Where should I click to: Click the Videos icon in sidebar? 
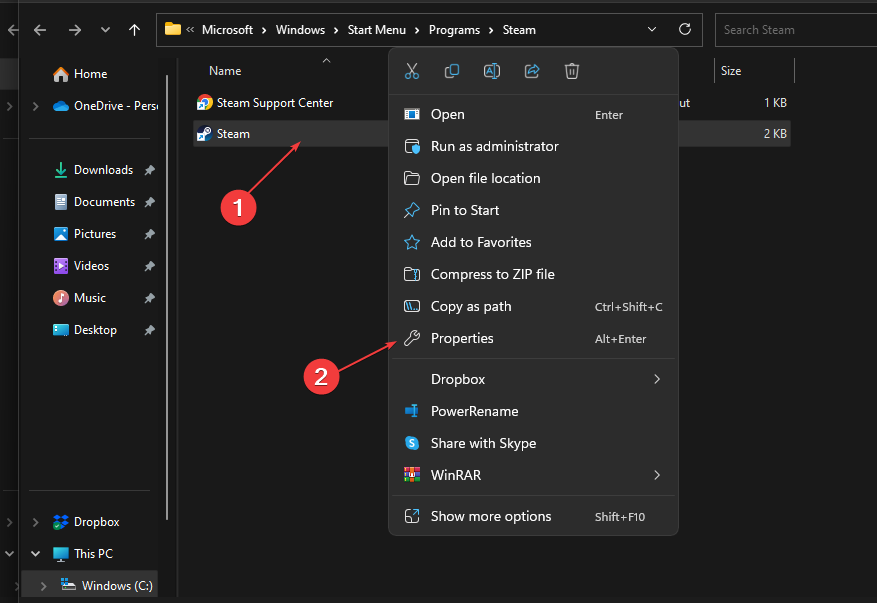60,266
